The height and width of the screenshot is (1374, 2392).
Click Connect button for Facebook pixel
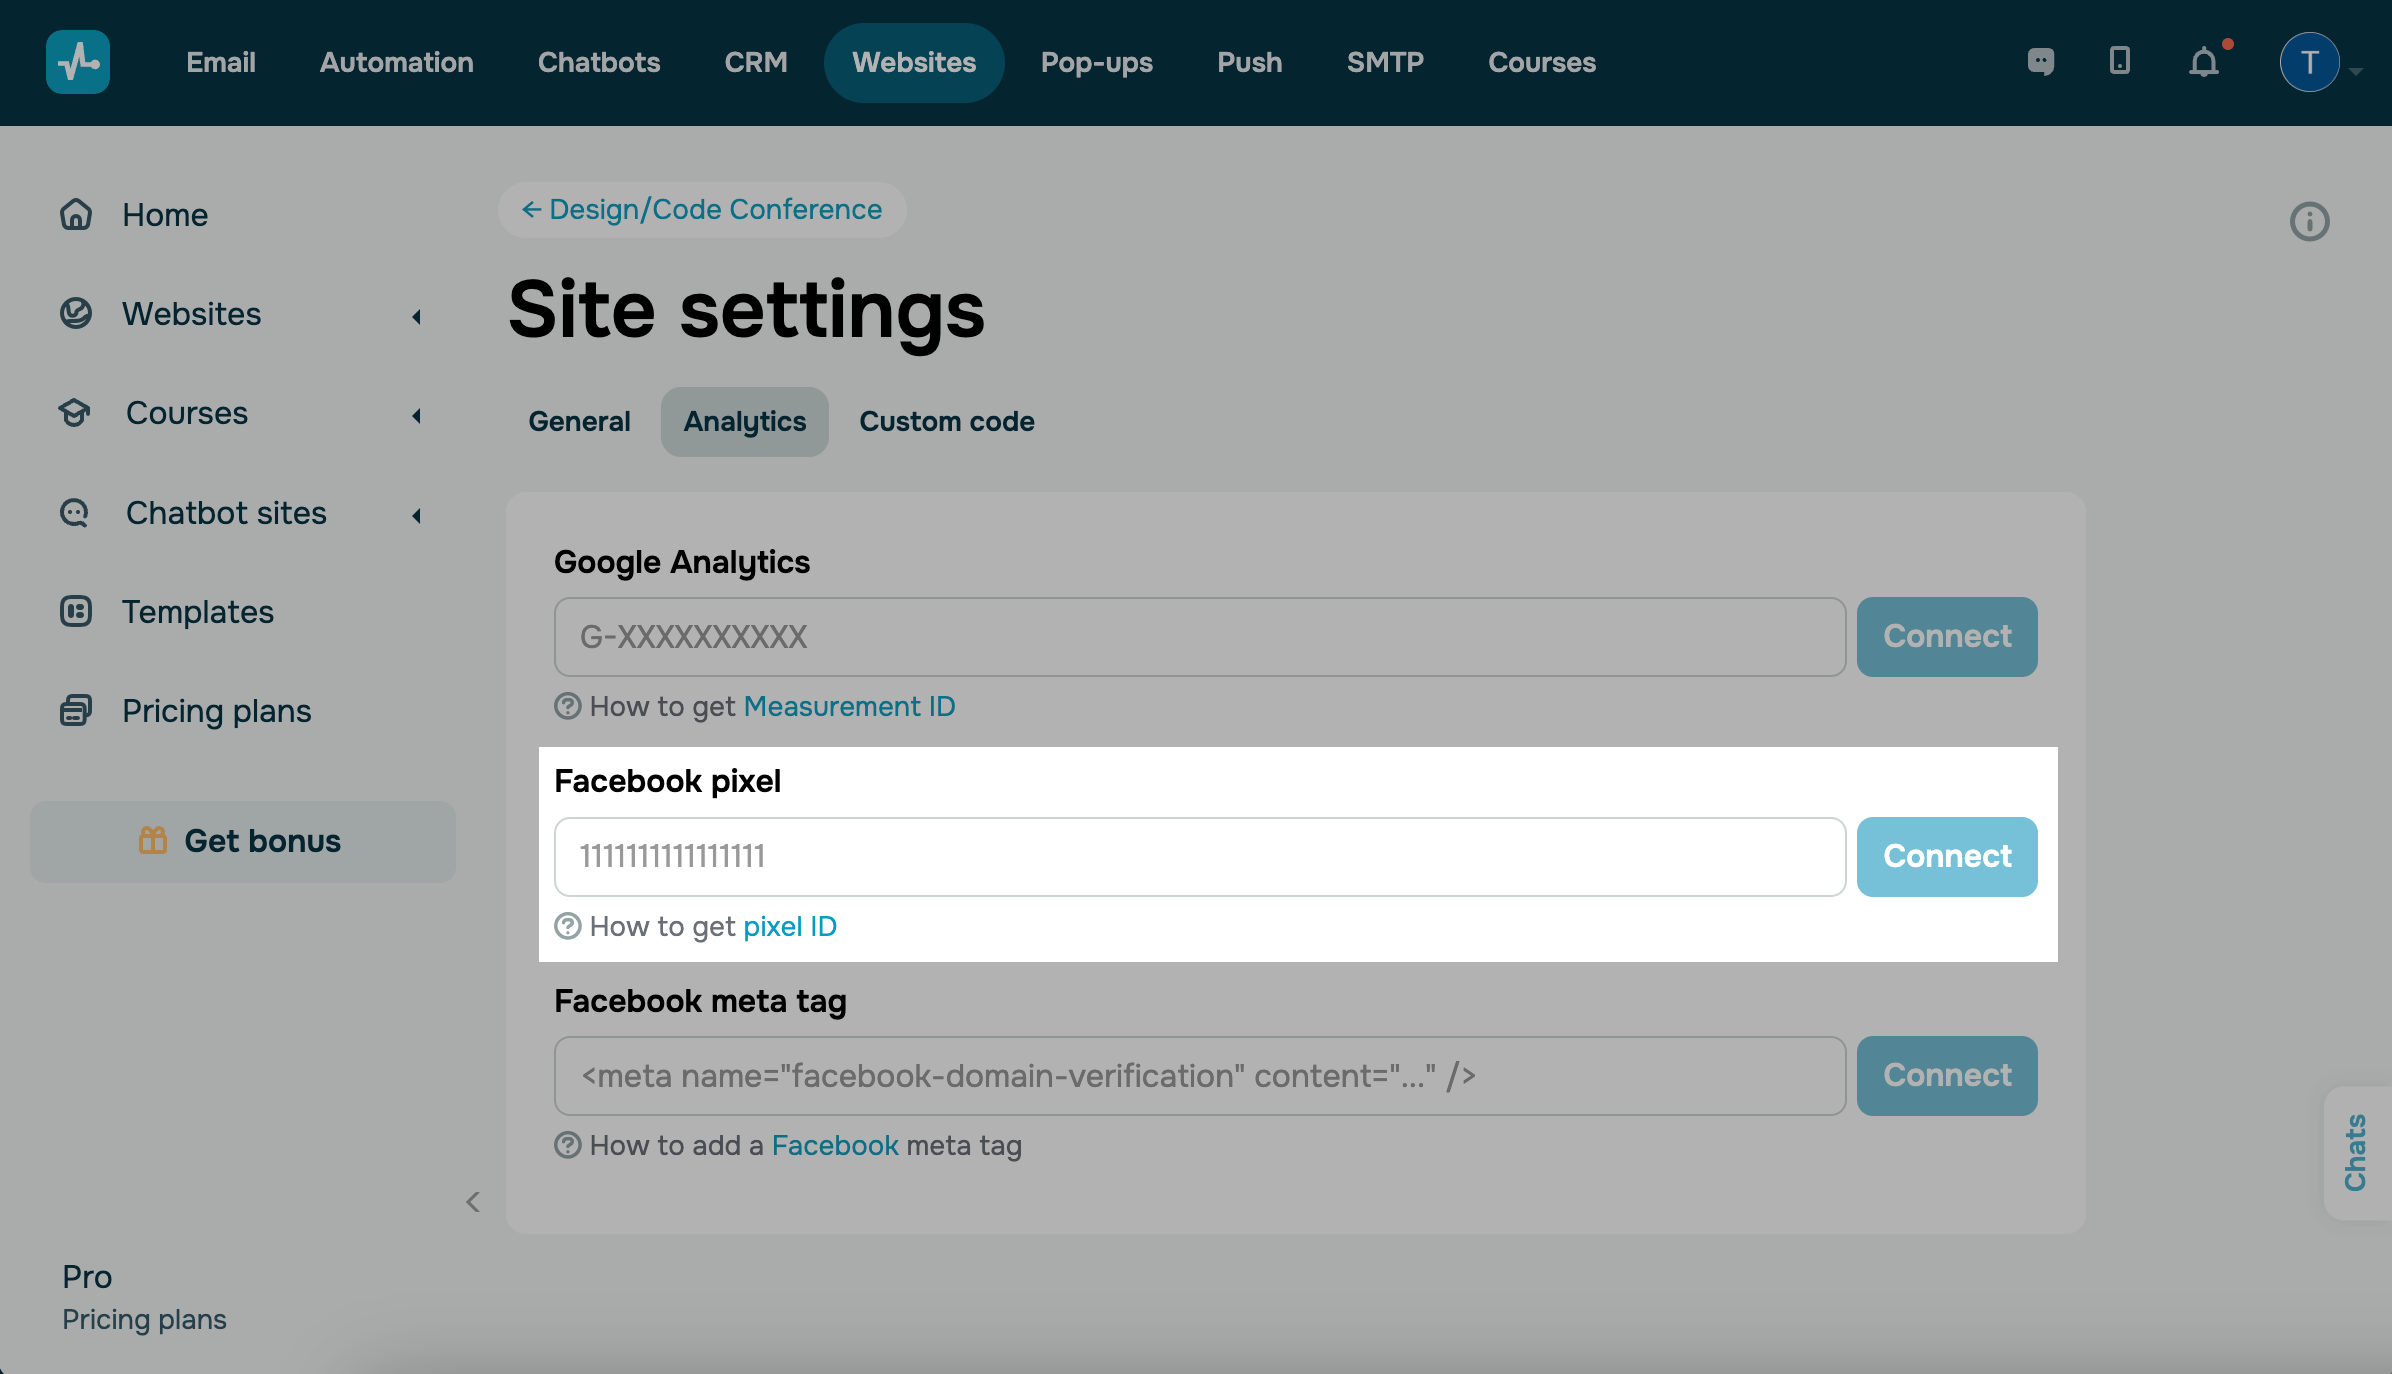click(1946, 856)
